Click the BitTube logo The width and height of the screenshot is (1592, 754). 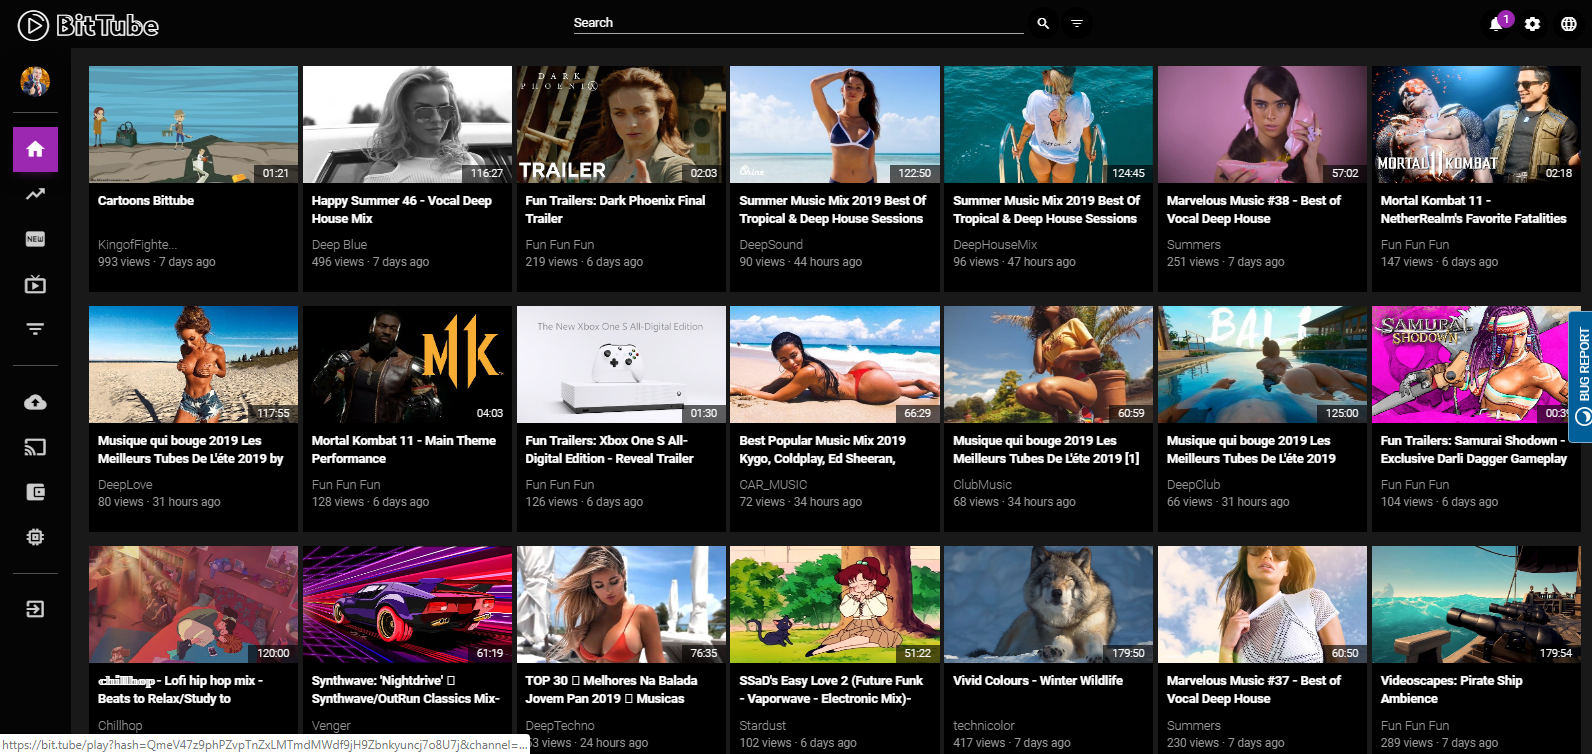(89, 25)
